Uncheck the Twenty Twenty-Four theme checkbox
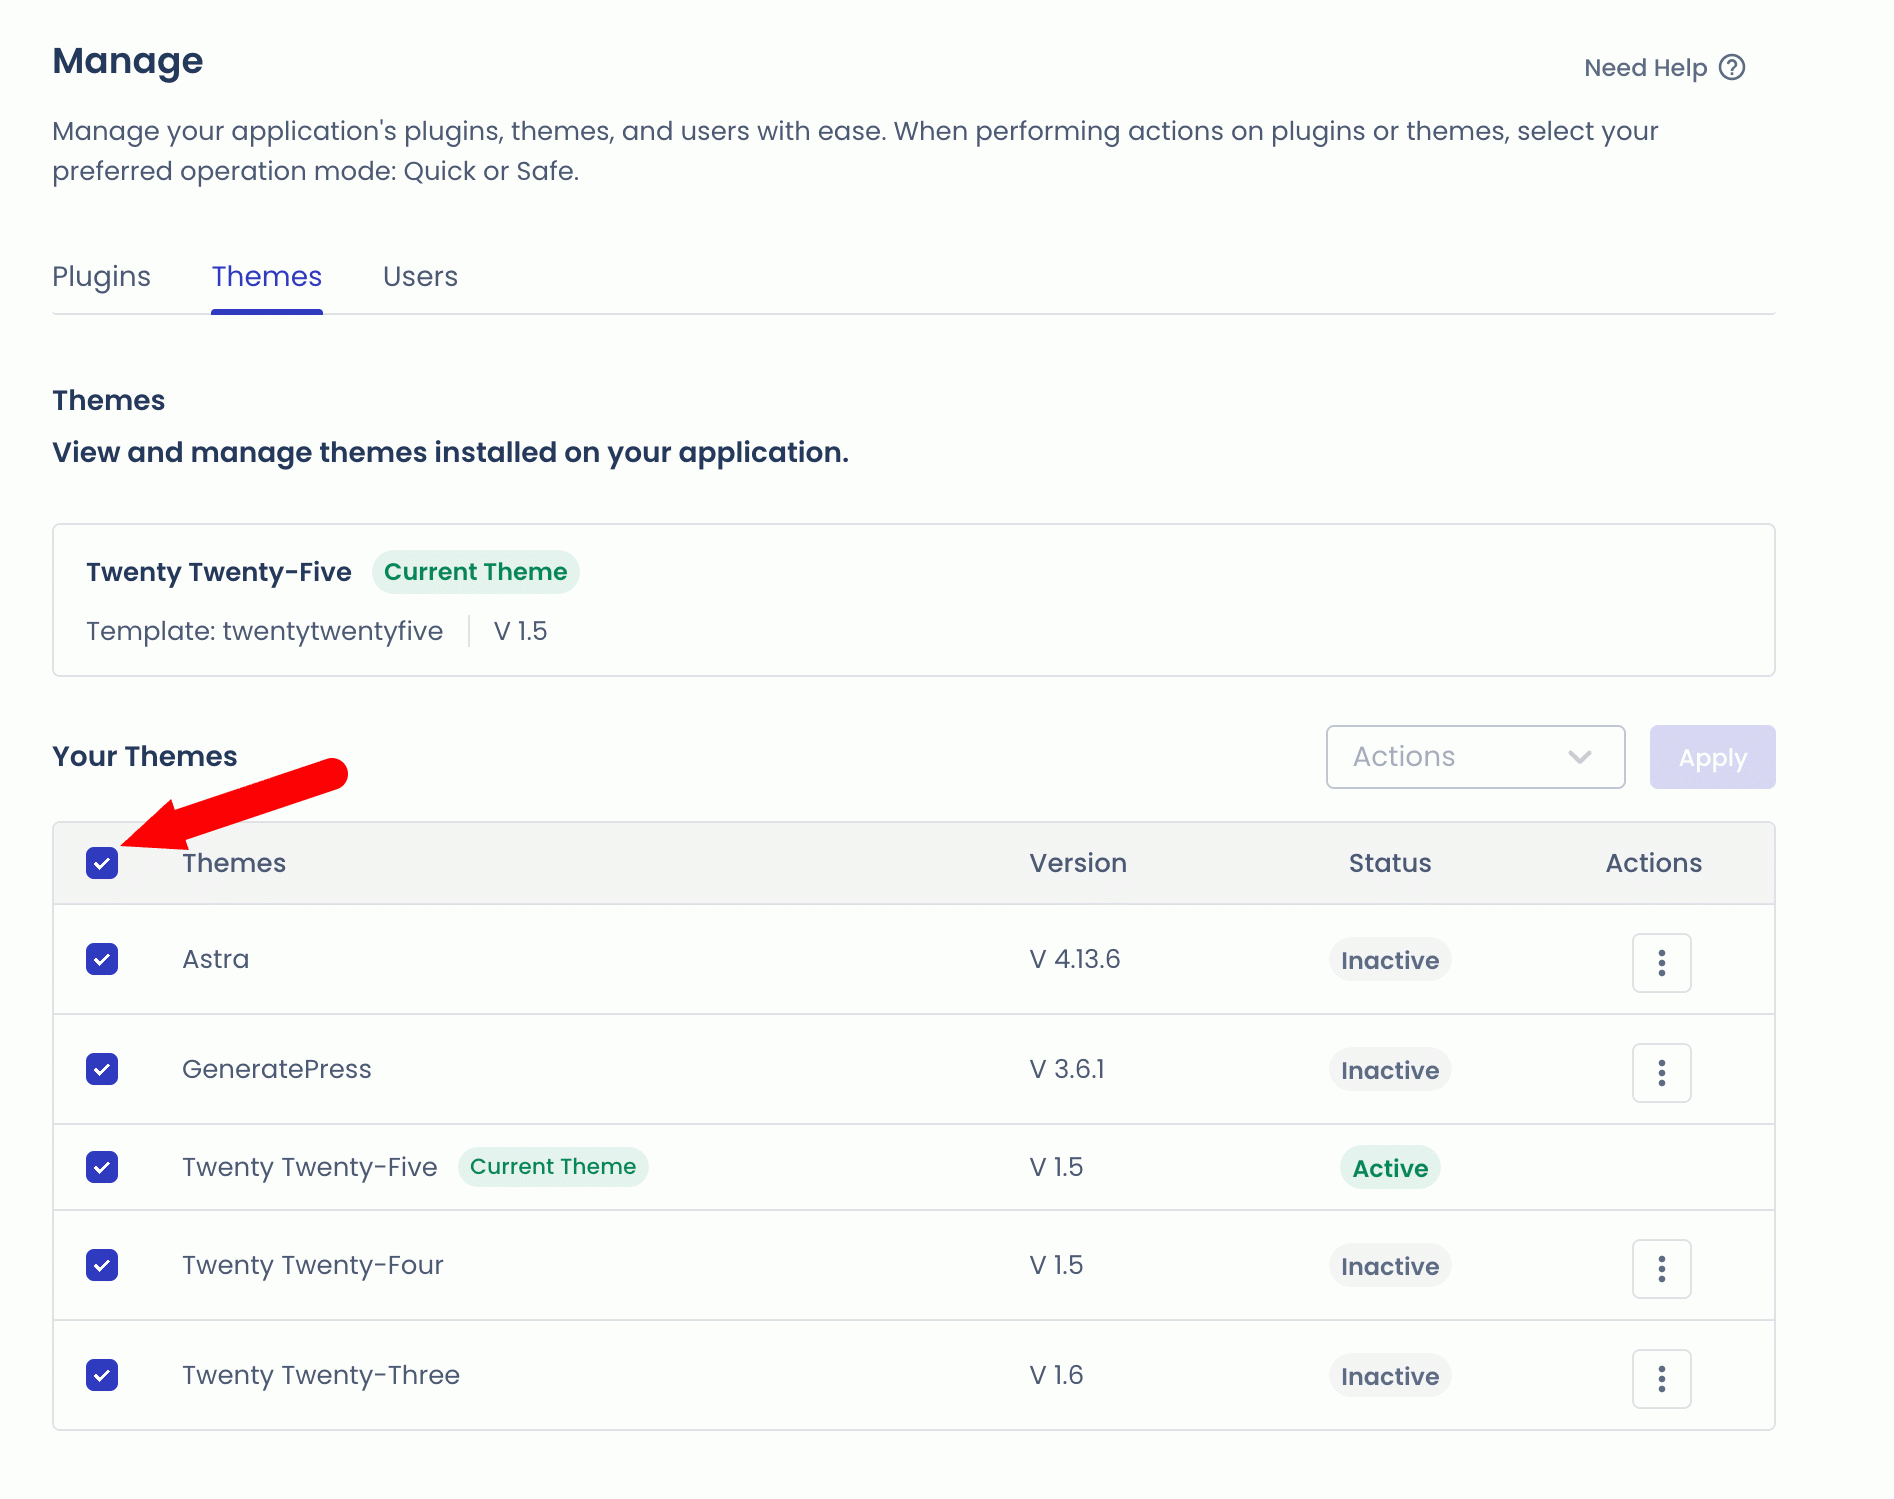The image size is (1894, 1499). (102, 1265)
